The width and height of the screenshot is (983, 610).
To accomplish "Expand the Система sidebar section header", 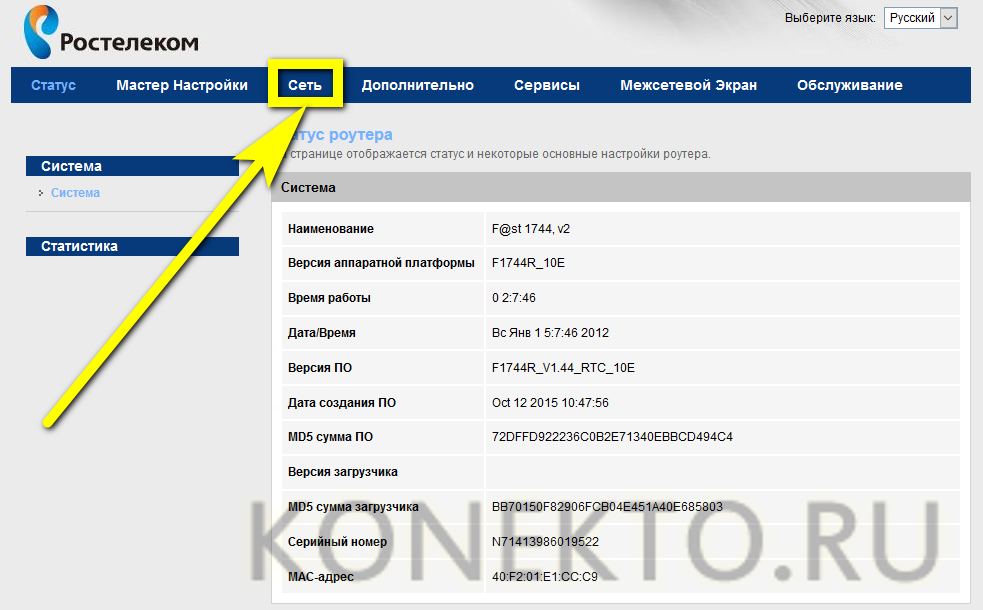I will coord(132,166).
